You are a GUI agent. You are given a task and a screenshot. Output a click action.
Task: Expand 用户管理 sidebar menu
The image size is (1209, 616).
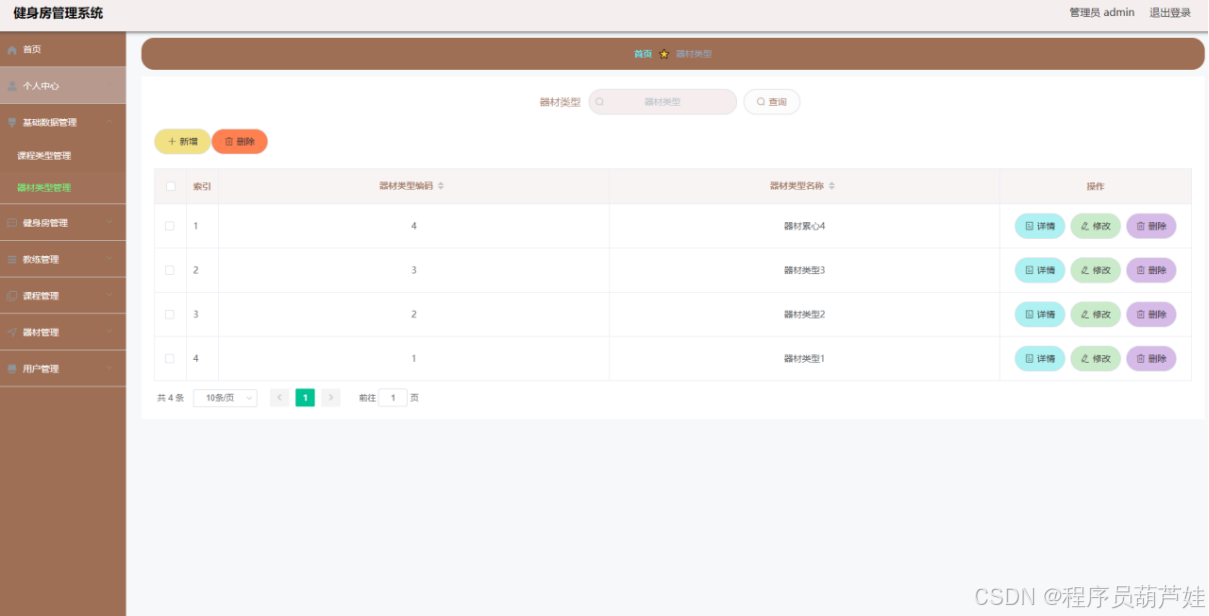62,369
